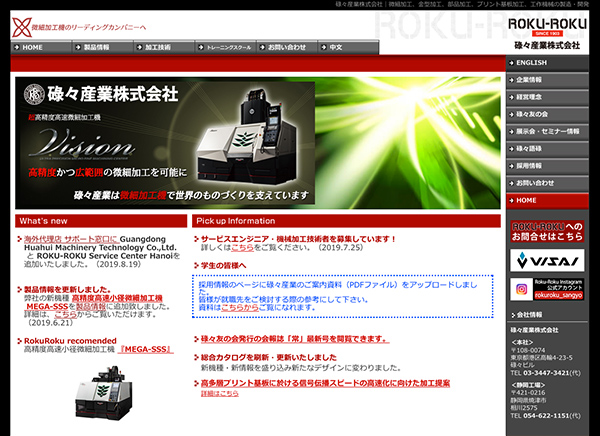Click こちら link in service engineer notice
600x436 pixels.
[242, 248]
